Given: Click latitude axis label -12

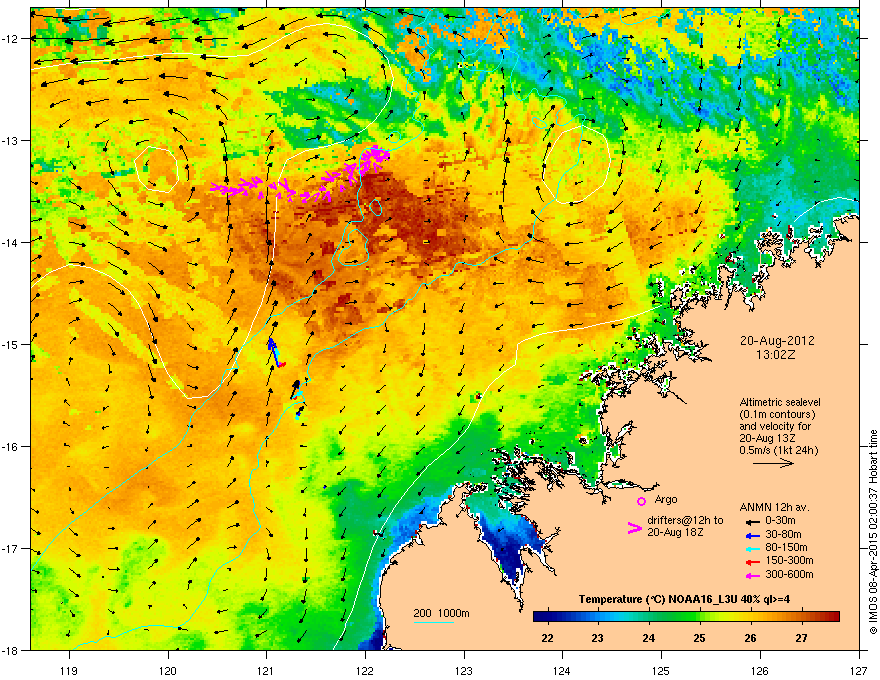Looking at the screenshot, I should click(11, 39).
